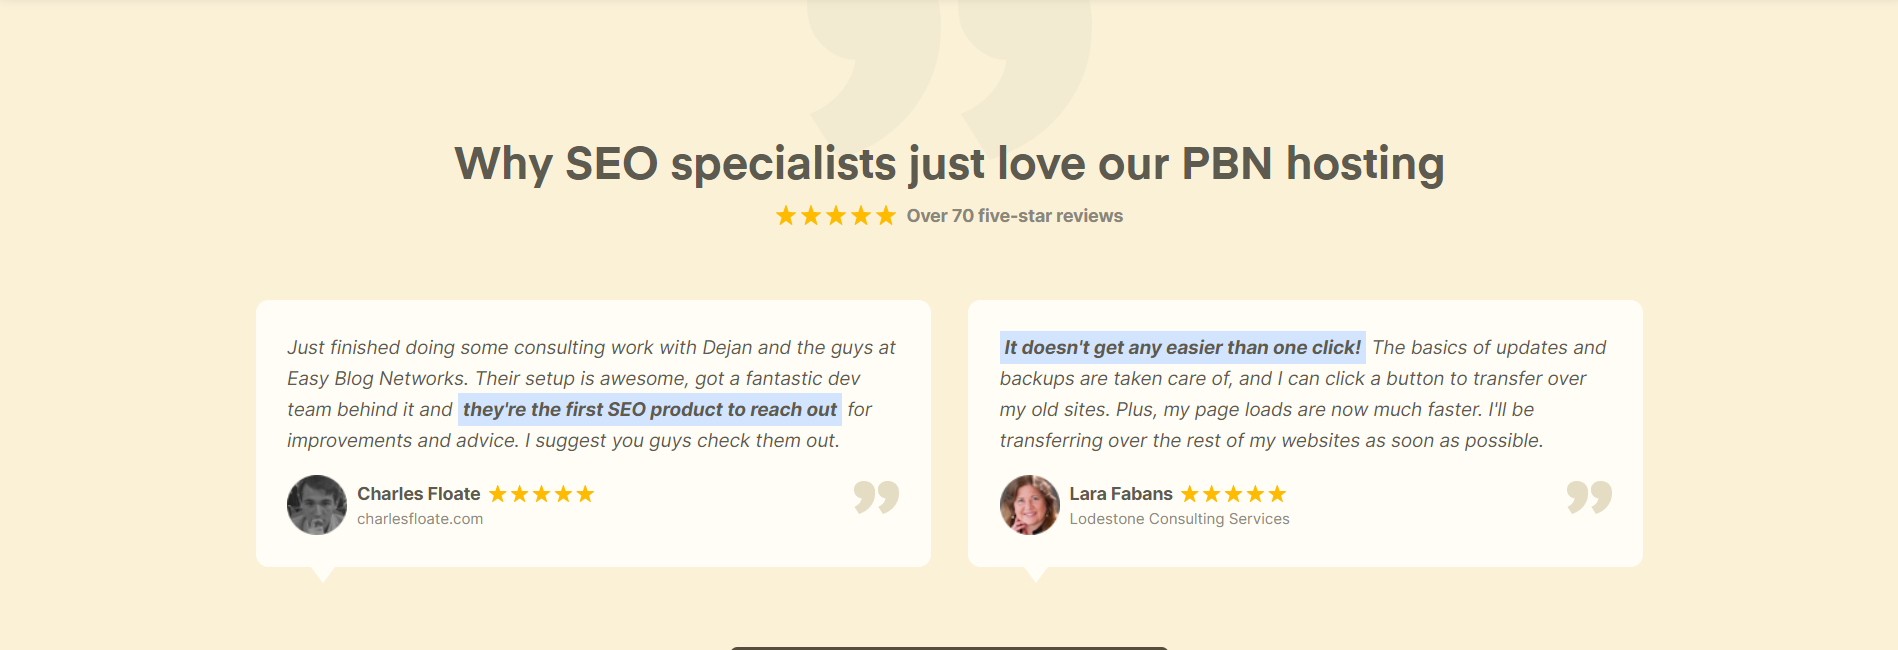Select the Charles Floate reviewer name
Image resolution: width=1898 pixels, height=650 pixels.
pyautogui.click(x=418, y=494)
